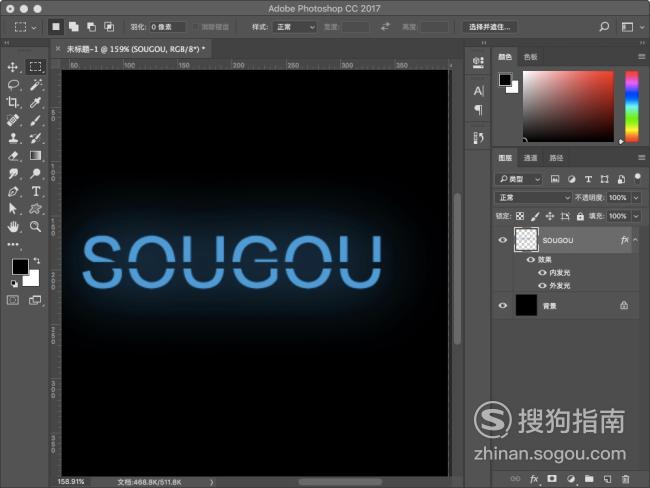Select the Hand tool
The width and height of the screenshot is (650, 488).
(13, 226)
